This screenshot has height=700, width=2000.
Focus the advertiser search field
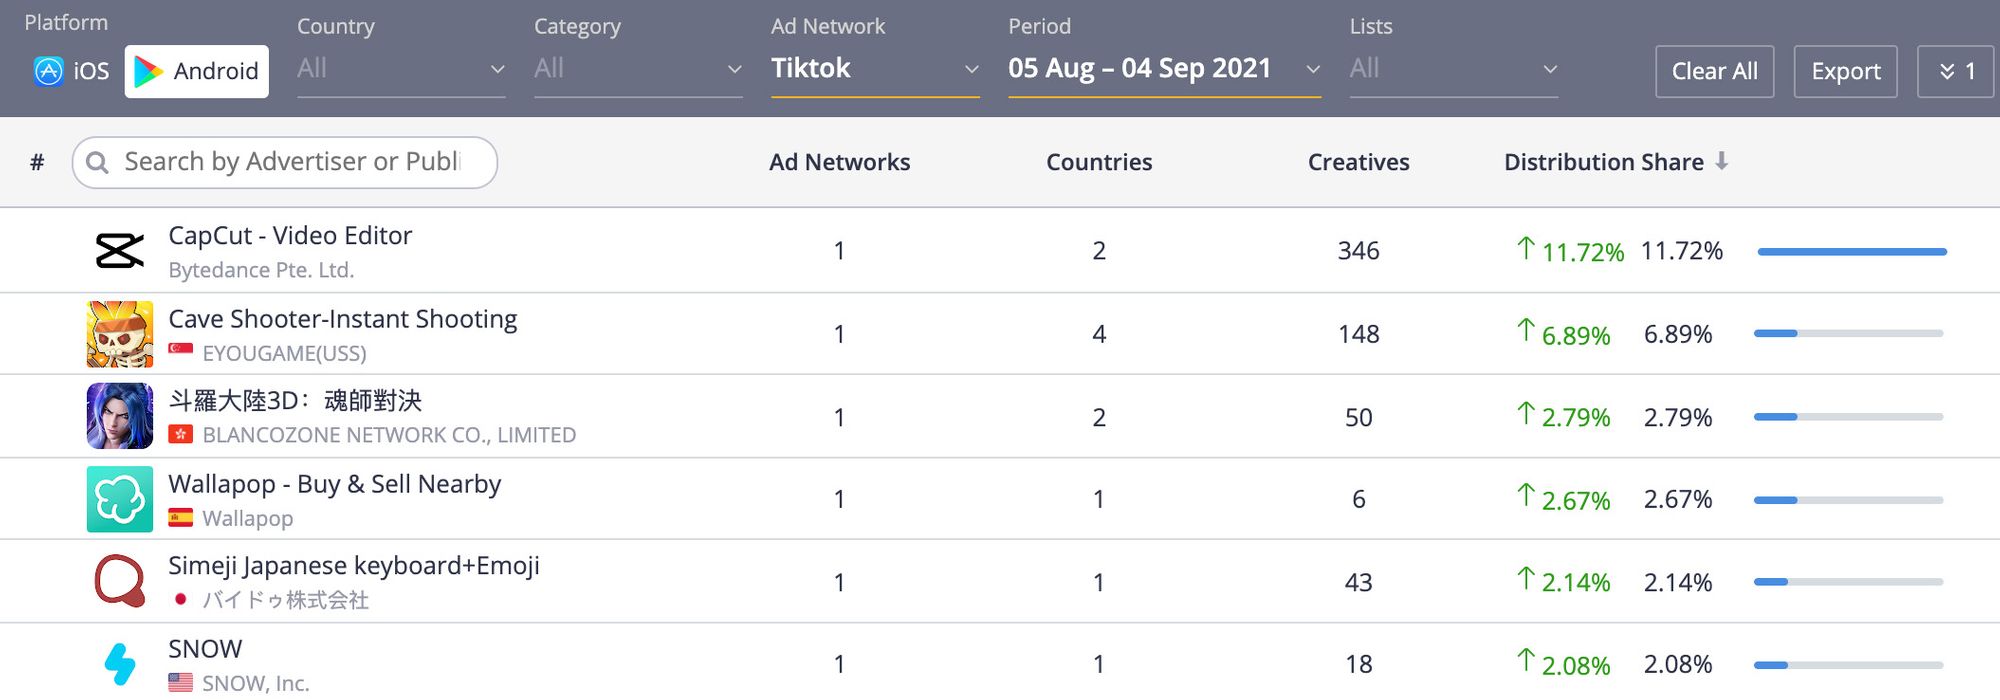(285, 162)
